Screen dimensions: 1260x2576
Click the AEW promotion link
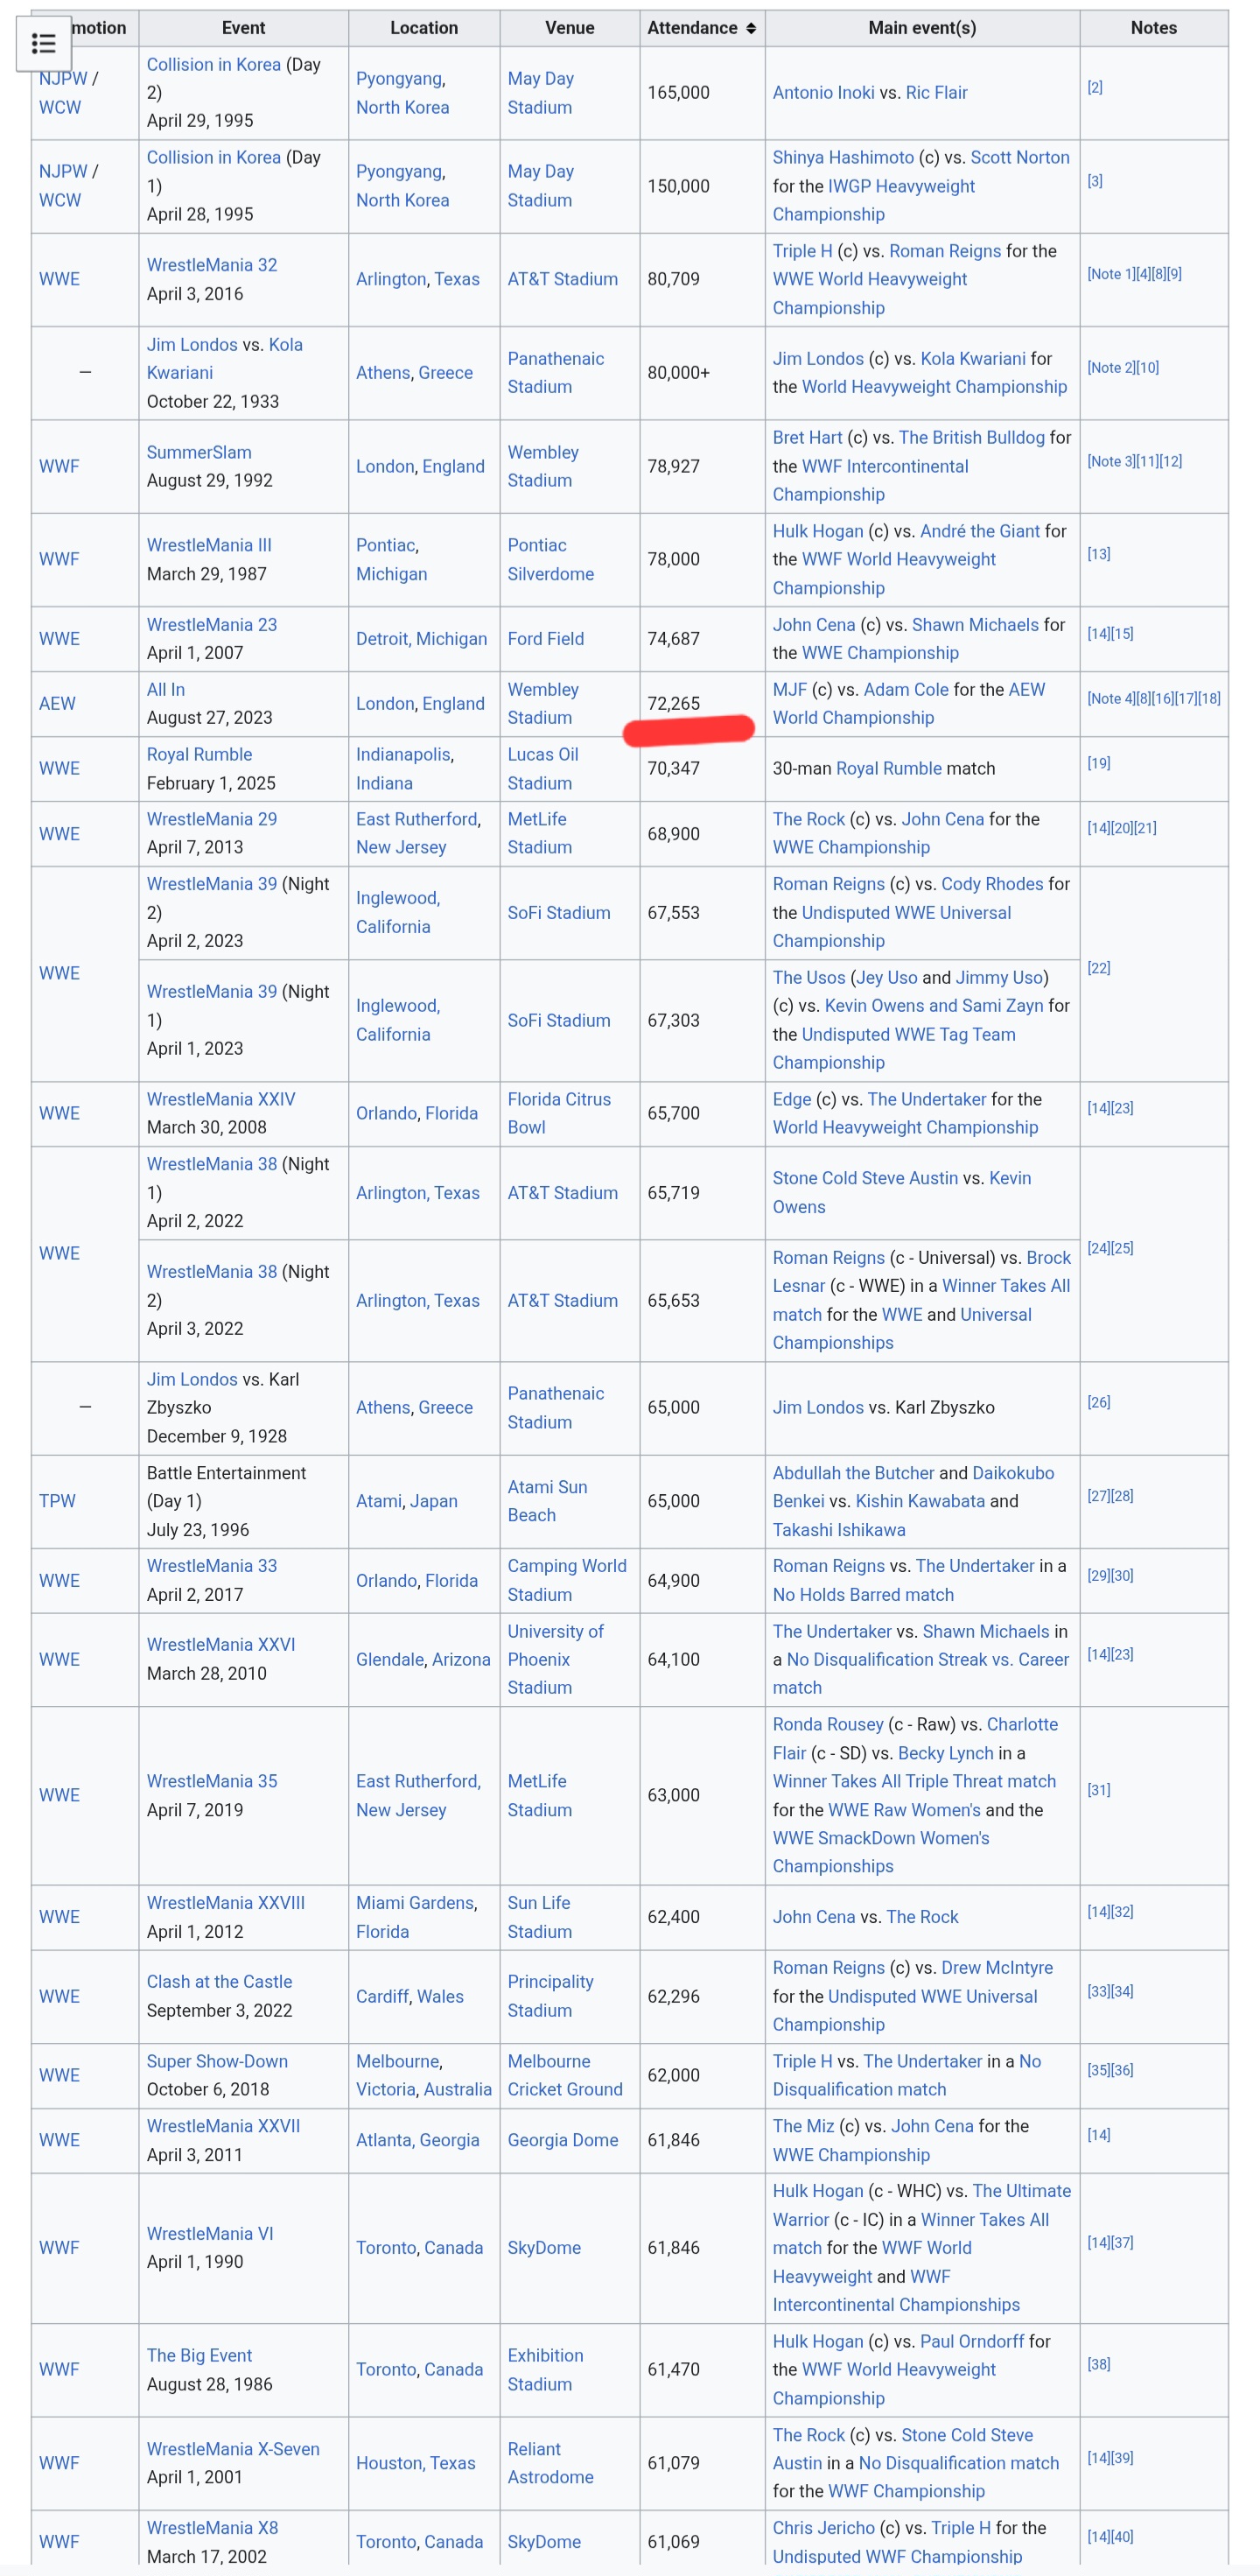click(57, 703)
